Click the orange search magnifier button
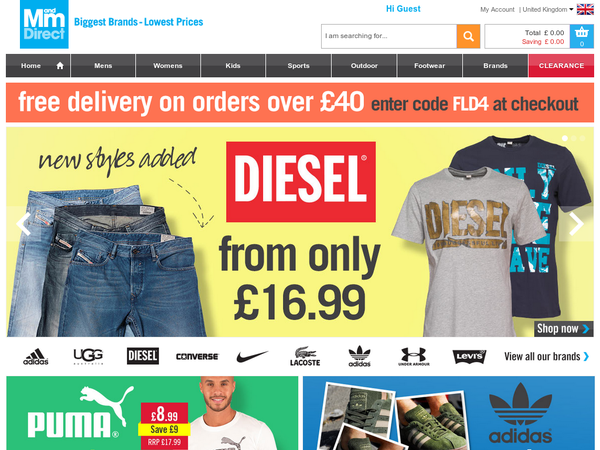 click(468, 36)
